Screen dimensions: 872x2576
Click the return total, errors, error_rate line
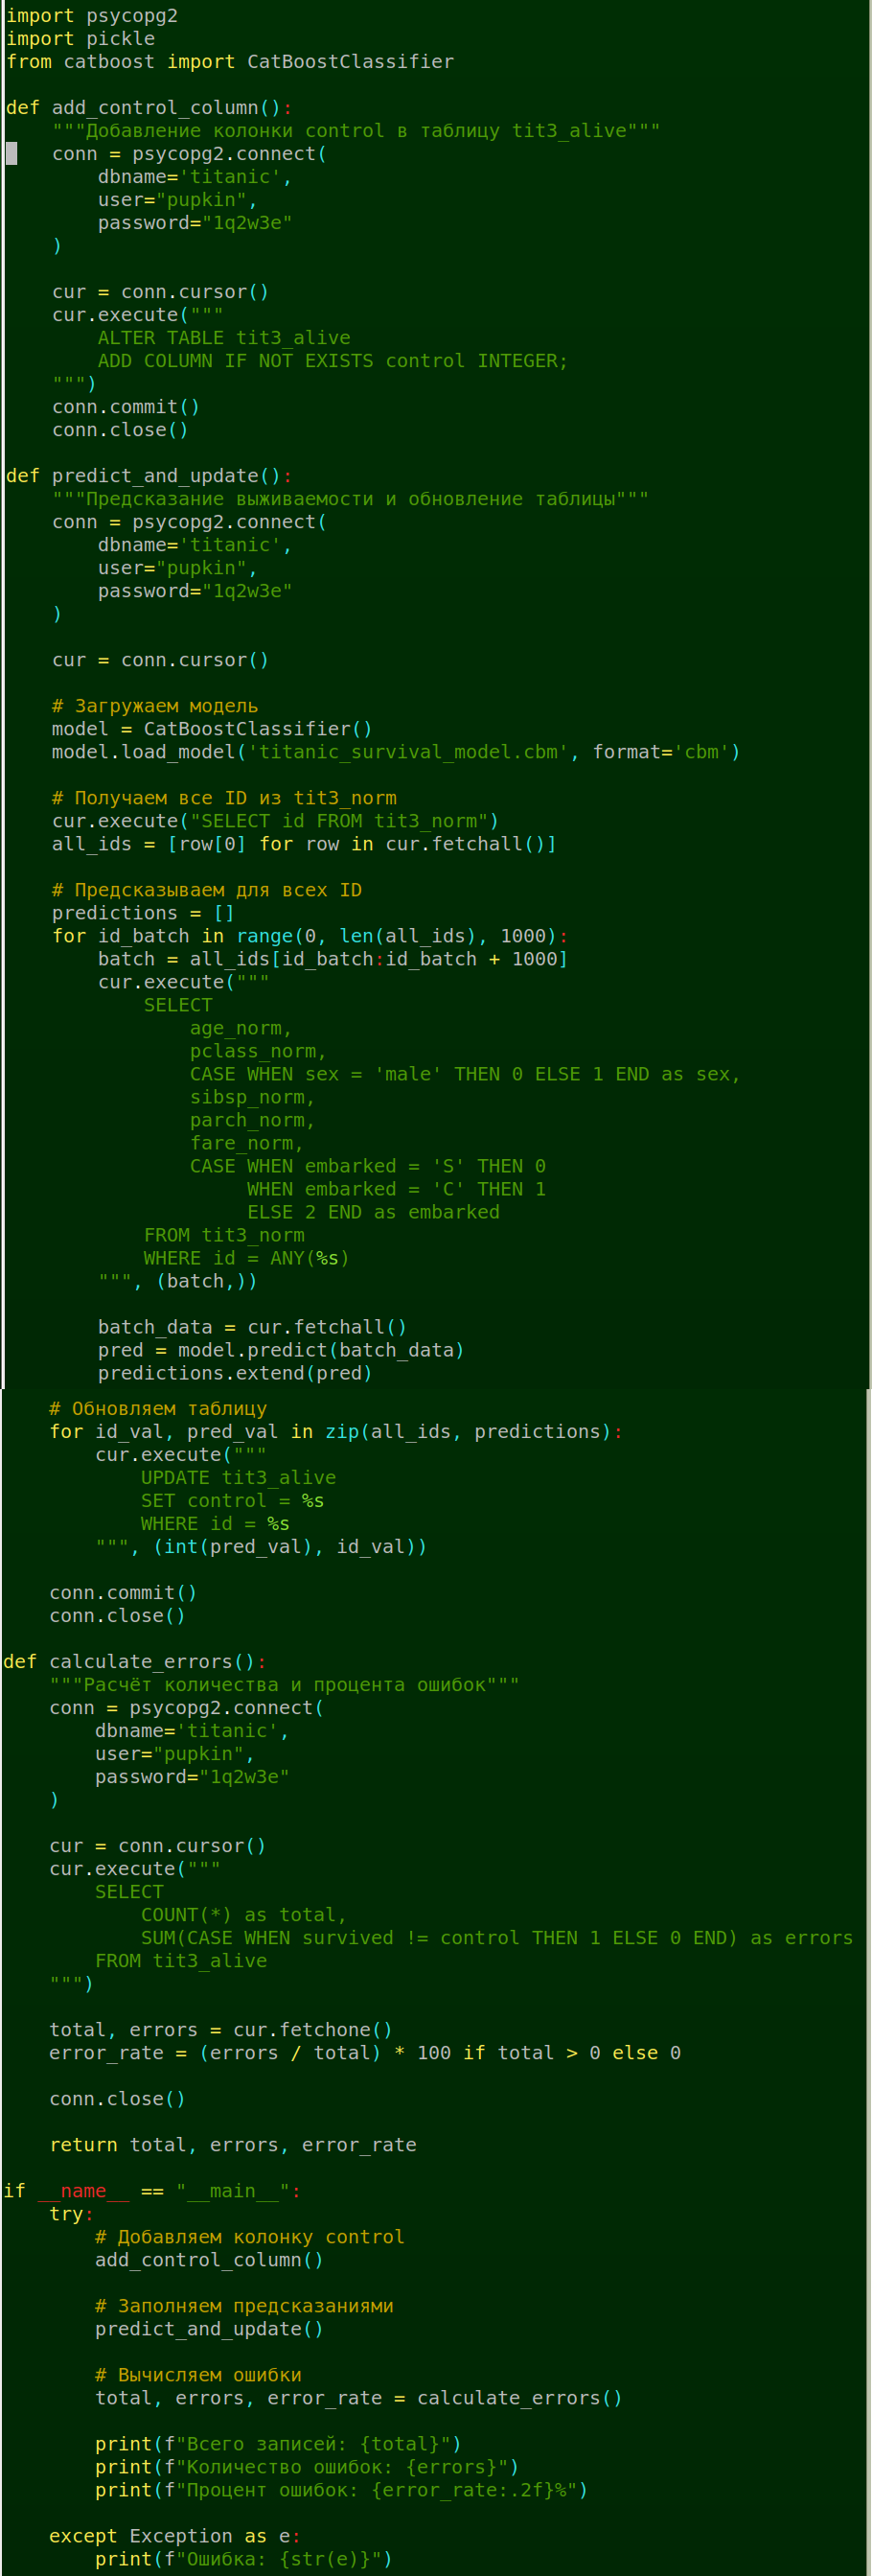pos(233,2145)
